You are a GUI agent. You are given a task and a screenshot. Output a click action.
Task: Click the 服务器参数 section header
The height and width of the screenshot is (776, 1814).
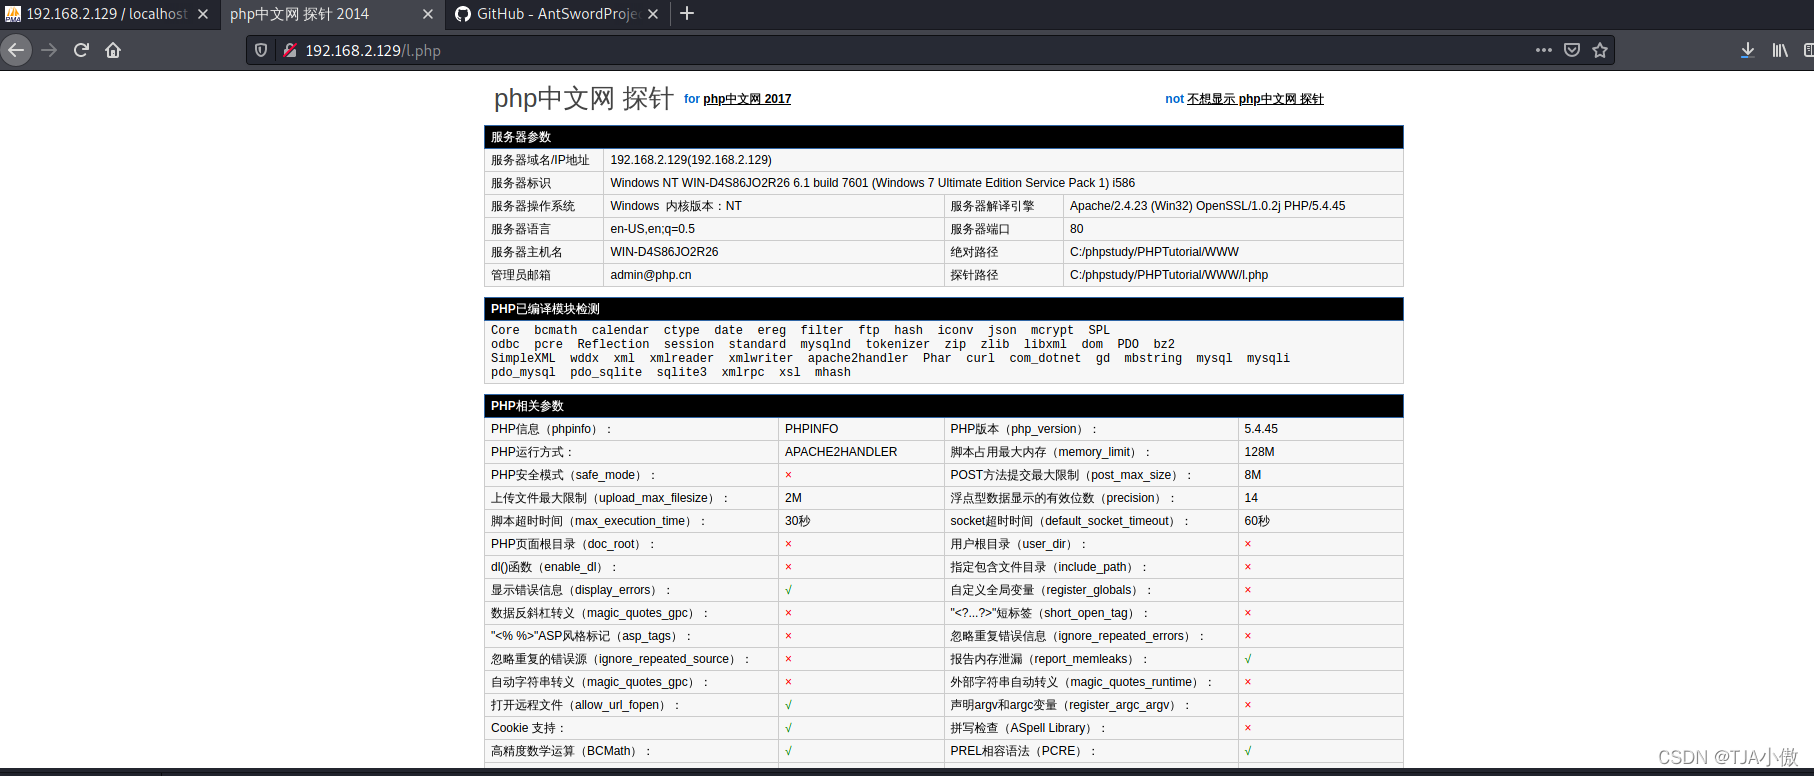pos(943,137)
